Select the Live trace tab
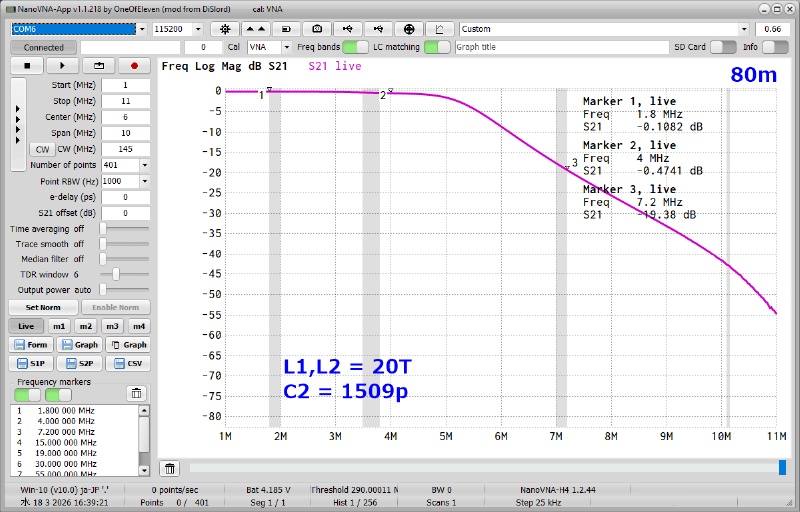Viewport: 800px width, 512px height. [26, 326]
